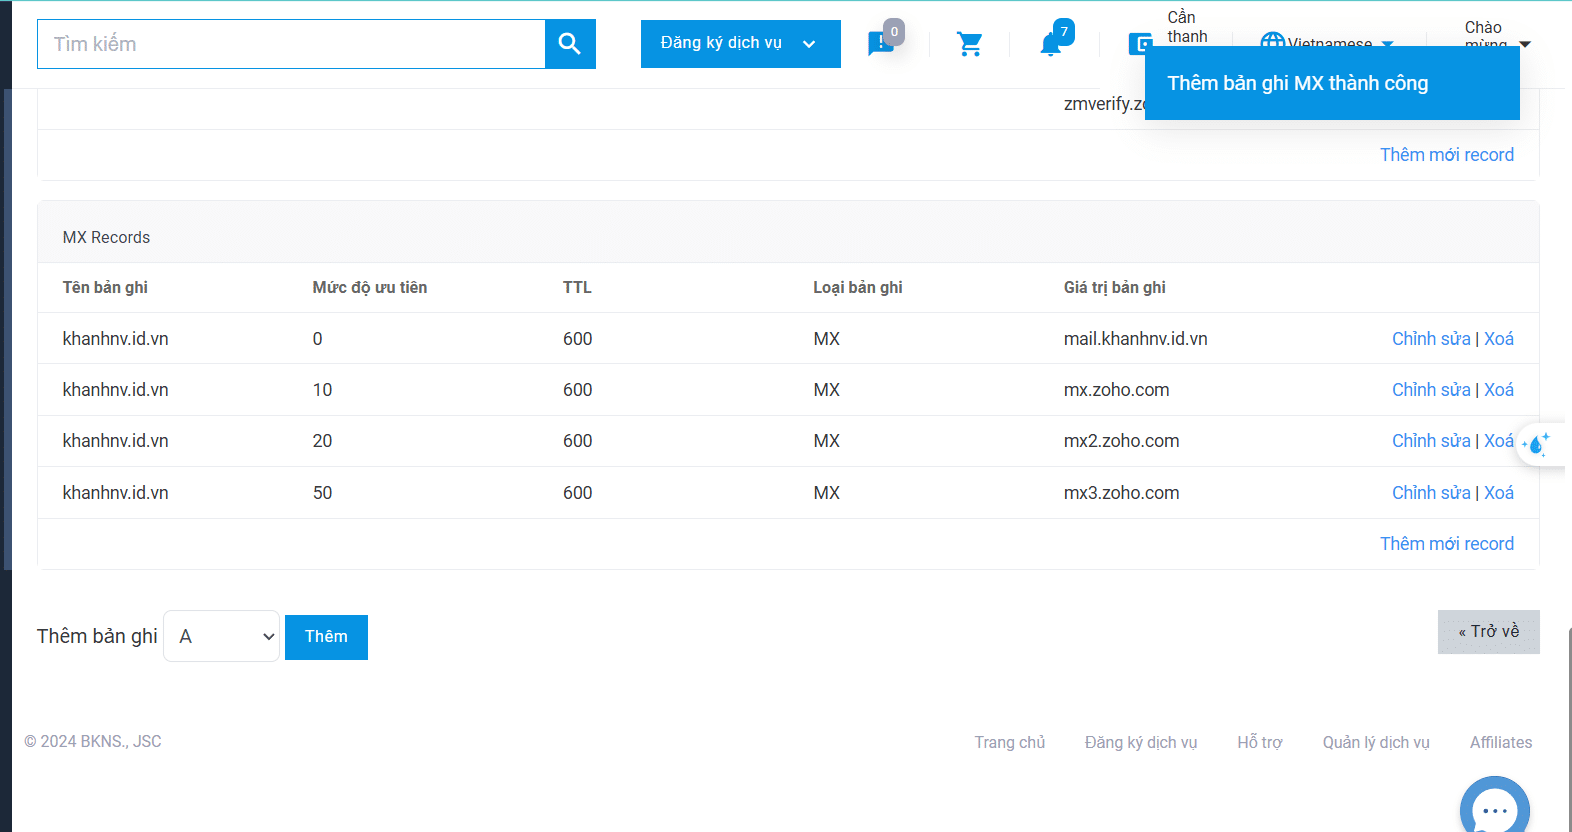Click the Loại bản ghi column header
The width and height of the screenshot is (1572, 832).
(858, 288)
